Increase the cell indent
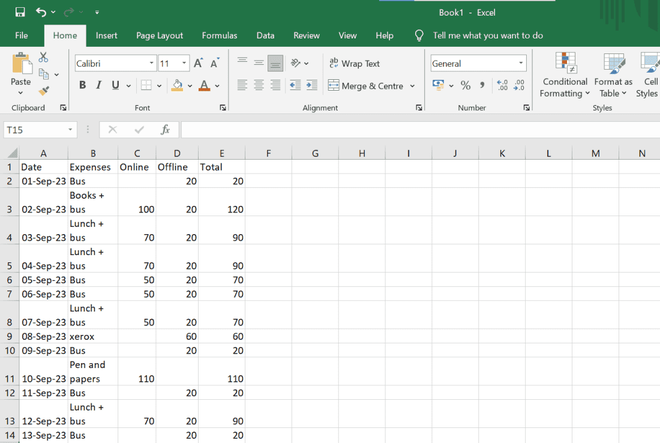Viewport: 660px width, 443px height. 312,85
